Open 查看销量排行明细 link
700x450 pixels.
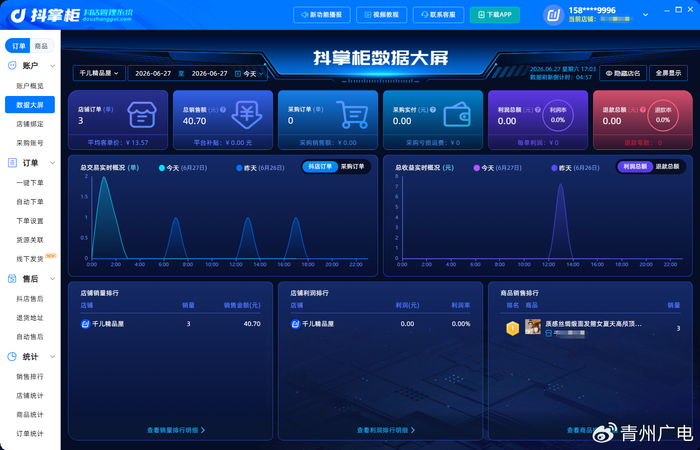[x=176, y=430]
